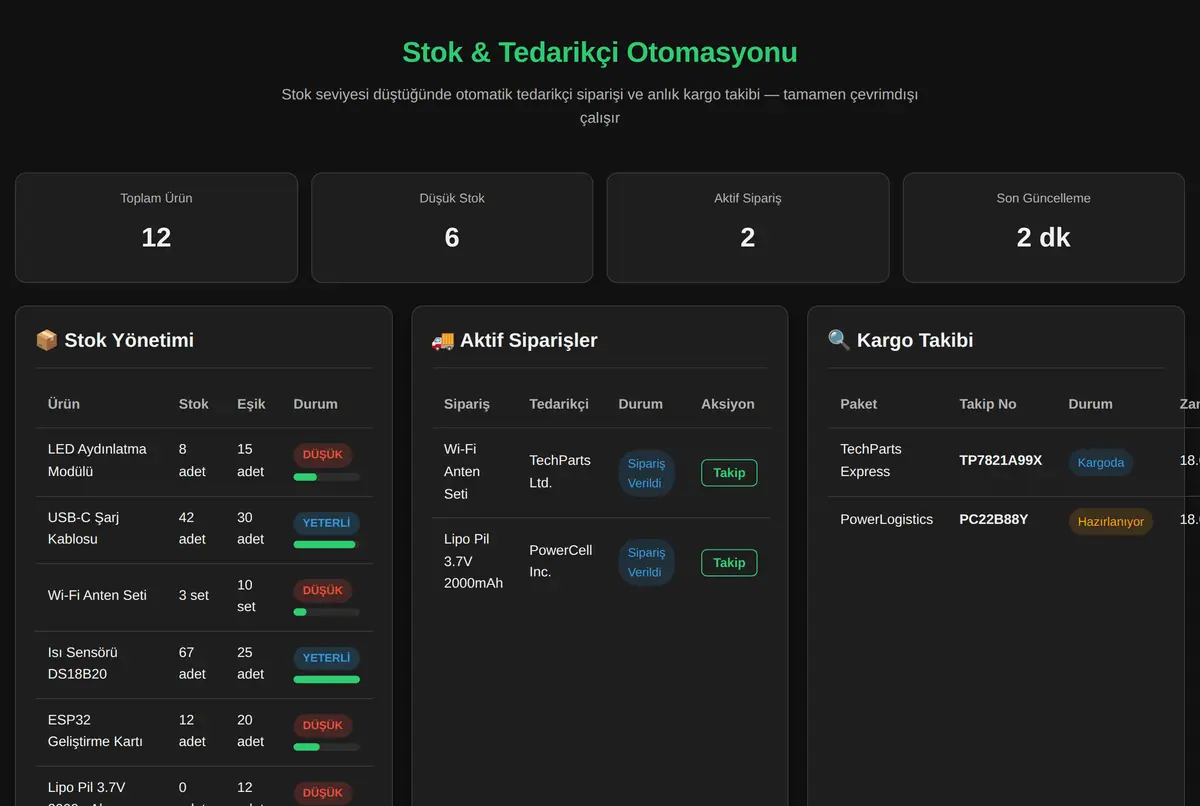
Task: Click Isı Sensörü DS18B20 product name
Action: [x=83, y=663]
